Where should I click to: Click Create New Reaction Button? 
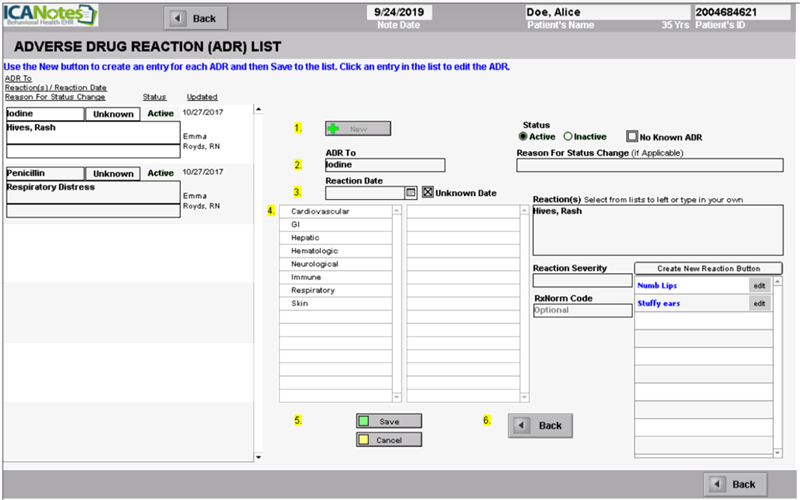[x=708, y=268]
